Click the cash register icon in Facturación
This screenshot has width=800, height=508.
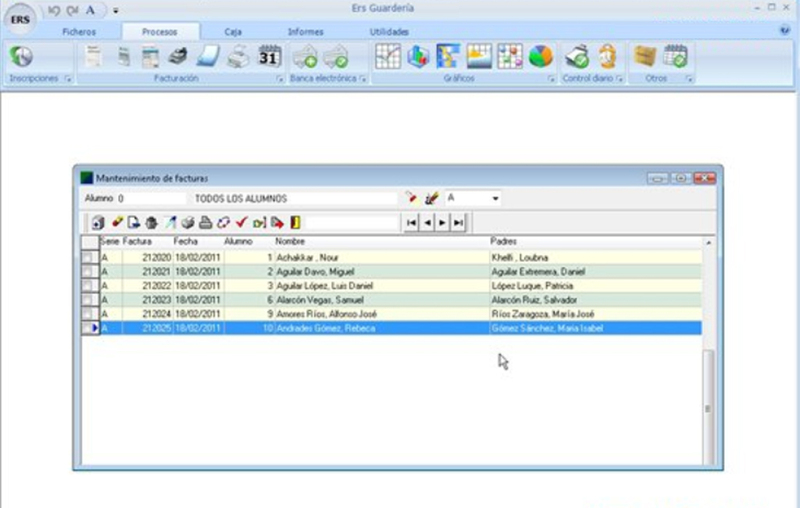click(x=178, y=56)
